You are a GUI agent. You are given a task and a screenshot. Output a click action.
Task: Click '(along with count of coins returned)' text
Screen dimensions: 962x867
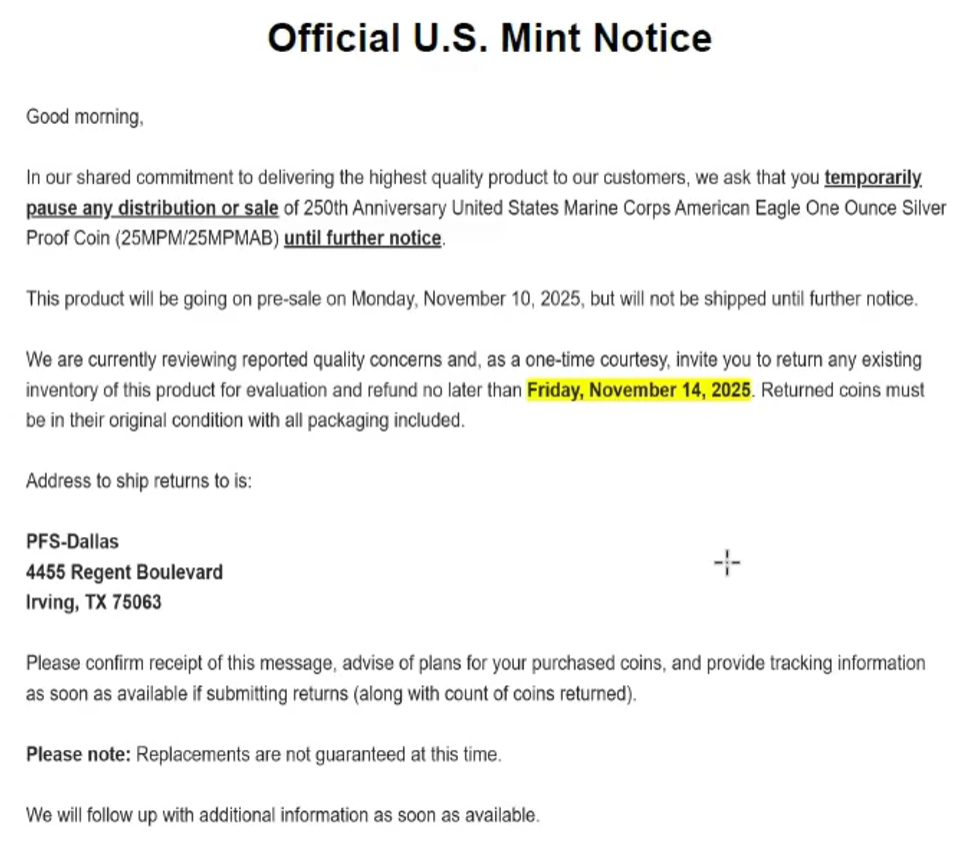[x=494, y=694]
